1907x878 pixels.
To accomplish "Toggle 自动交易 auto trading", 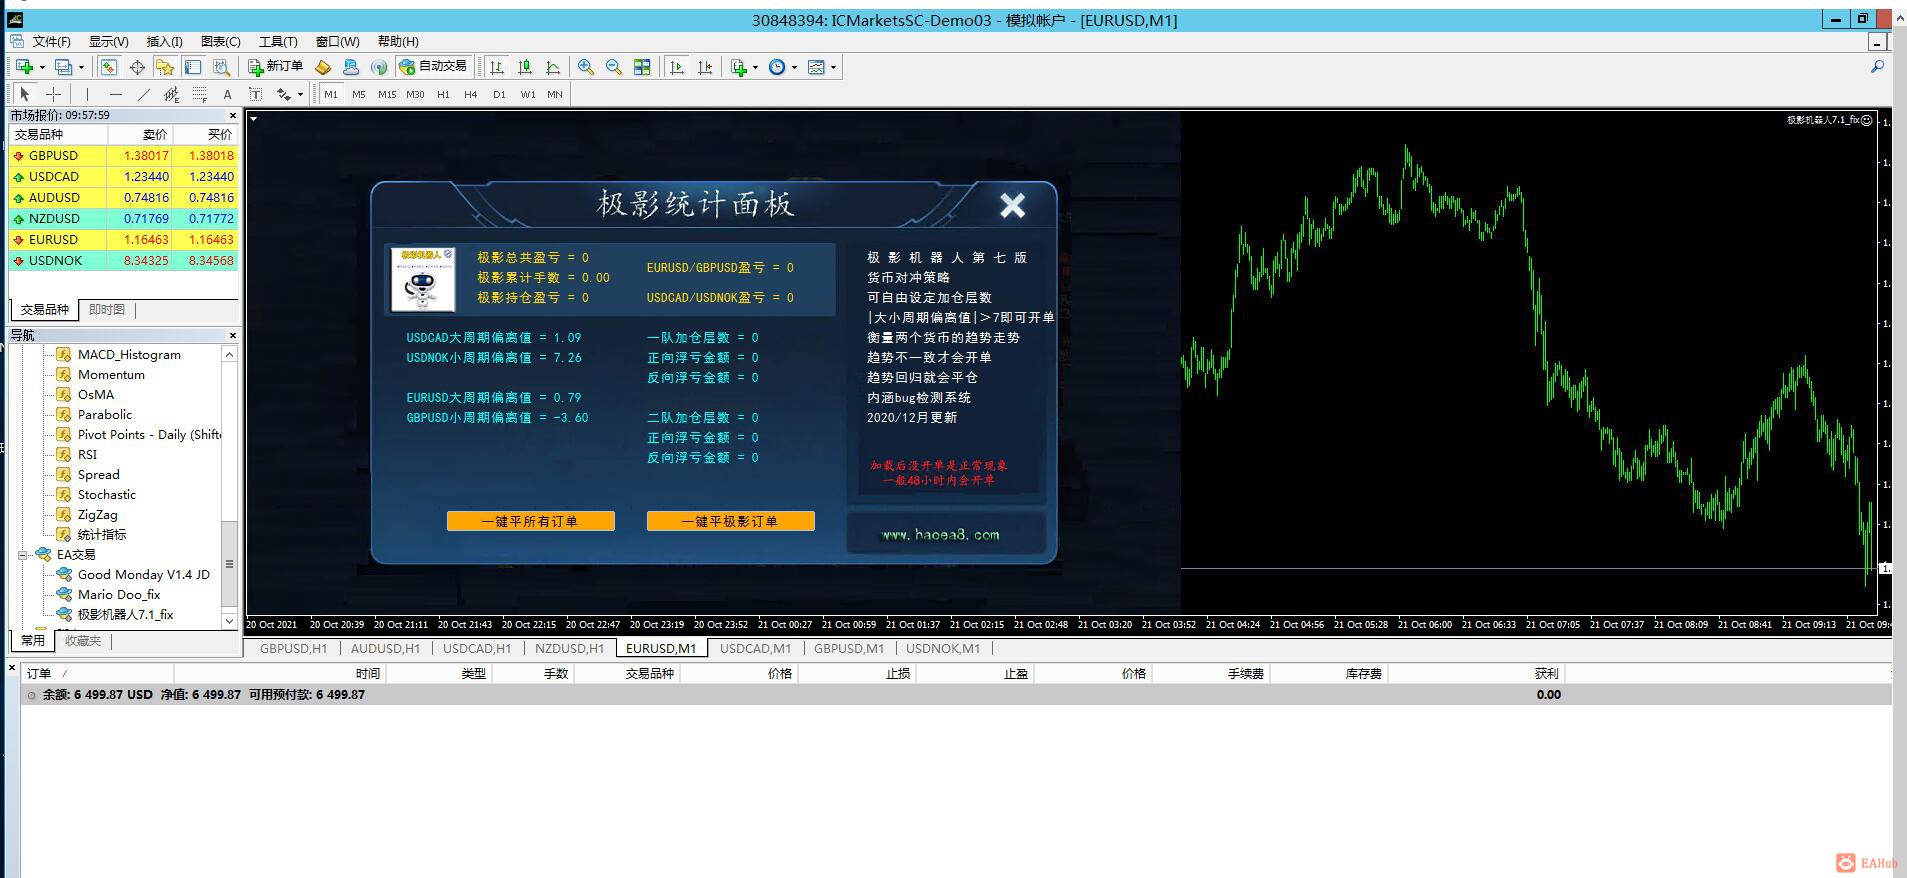I will [x=433, y=67].
